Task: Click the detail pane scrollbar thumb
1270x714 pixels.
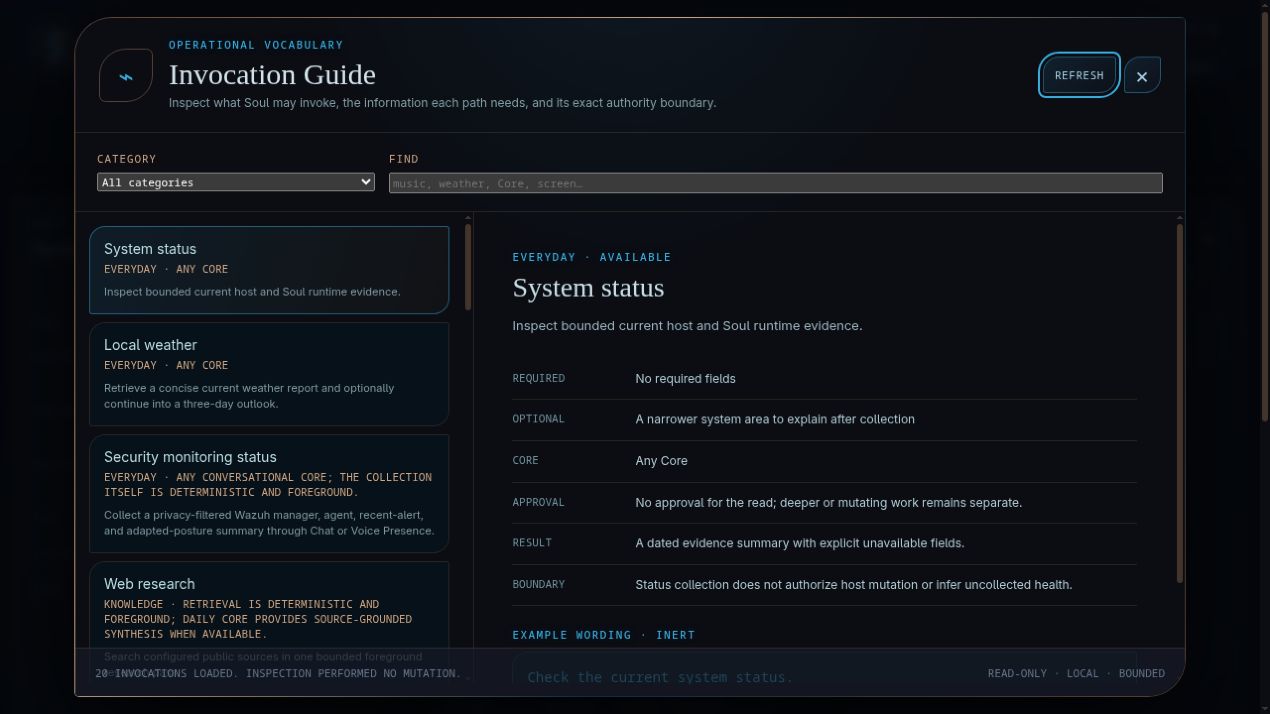Action: tap(1180, 403)
